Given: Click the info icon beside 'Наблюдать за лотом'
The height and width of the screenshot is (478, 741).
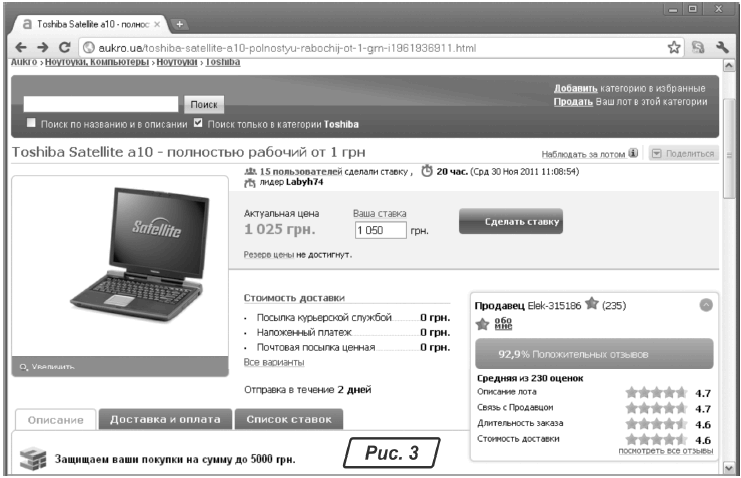Looking at the screenshot, I should (x=633, y=154).
